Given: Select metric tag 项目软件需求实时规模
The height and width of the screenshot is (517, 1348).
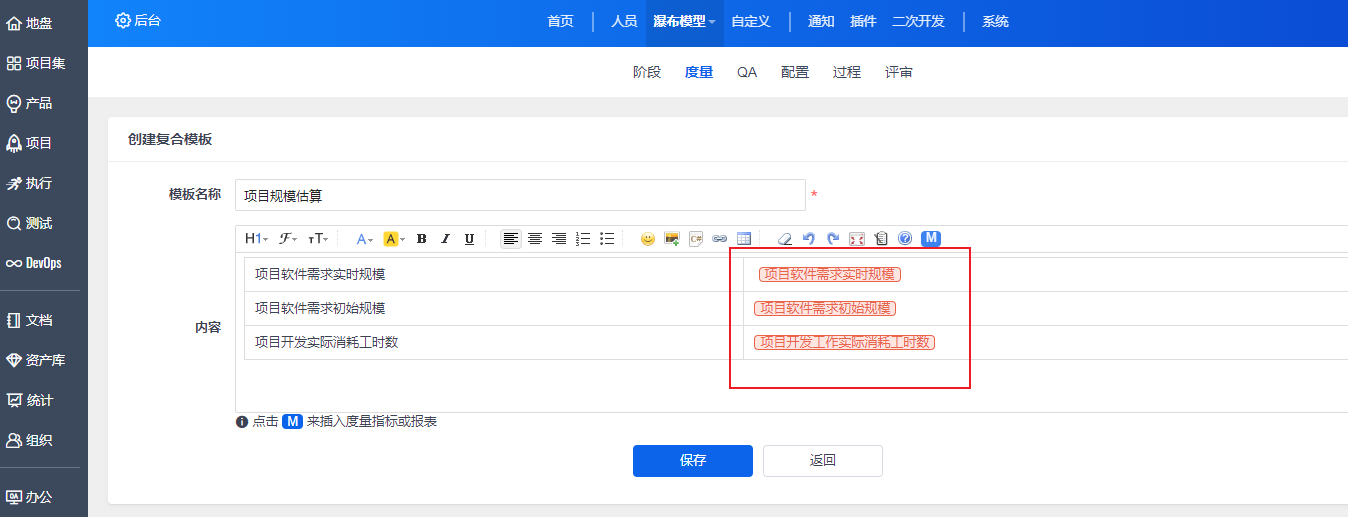Looking at the screenshot, I should tap(830, 274).
